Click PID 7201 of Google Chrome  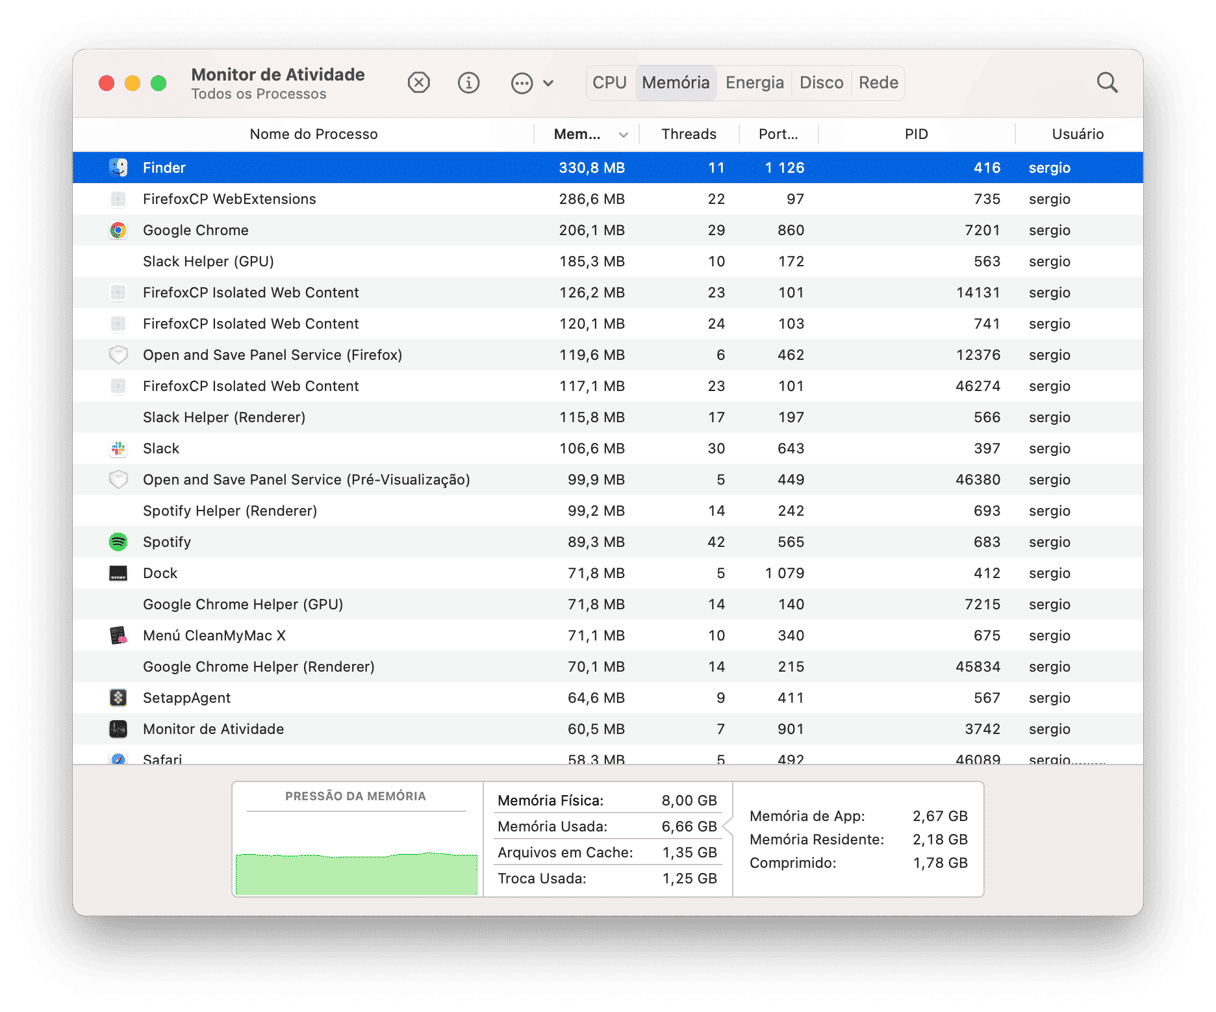(982, 230)
